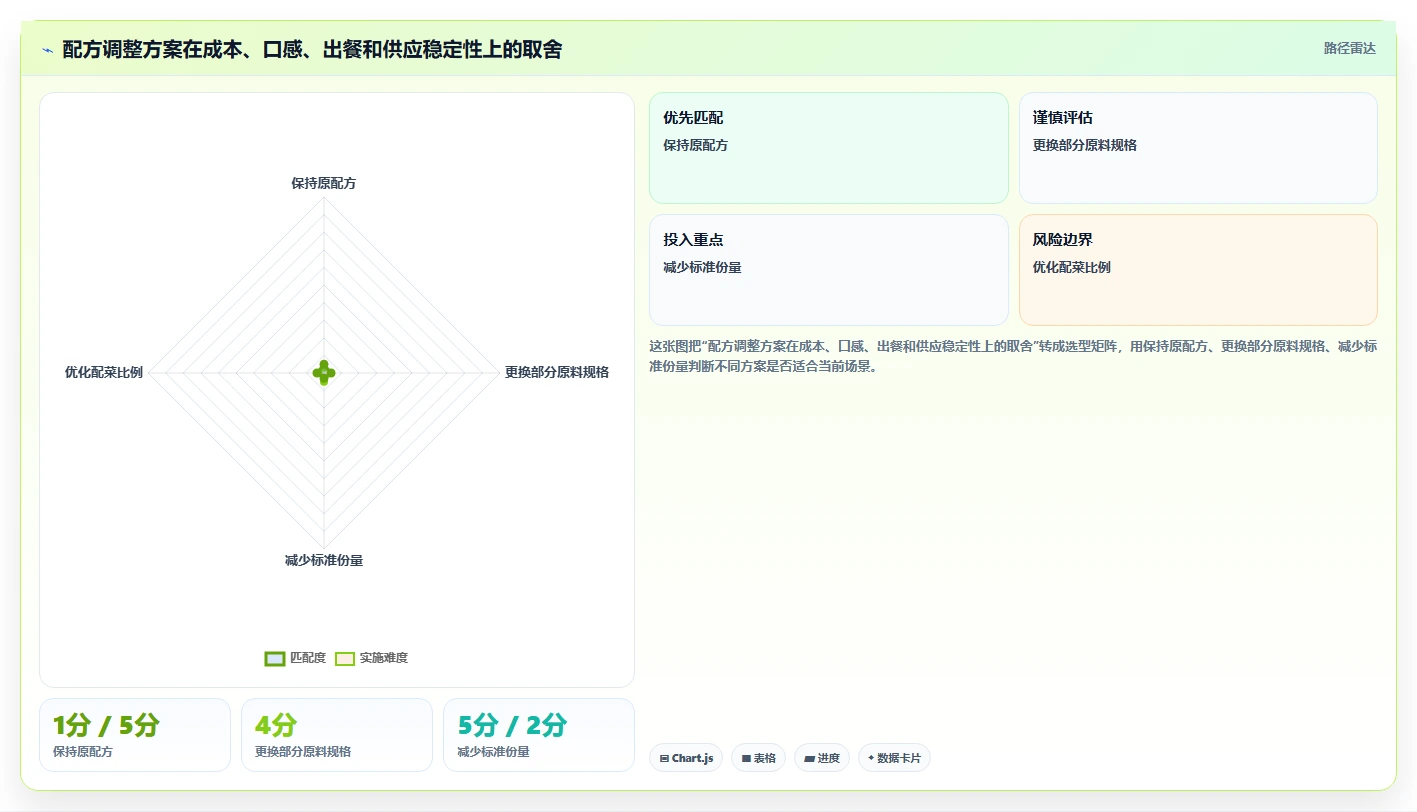Click the green data points at radar center
Image resolution: width=1417 pixels, height=812 pixels.
(x=324, y=372)
